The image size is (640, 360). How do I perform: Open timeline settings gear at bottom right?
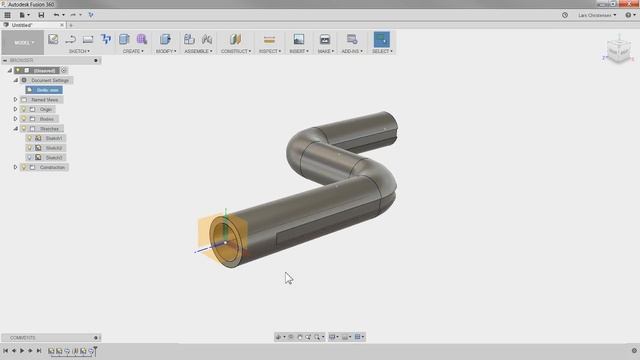(x=634, y=351)
